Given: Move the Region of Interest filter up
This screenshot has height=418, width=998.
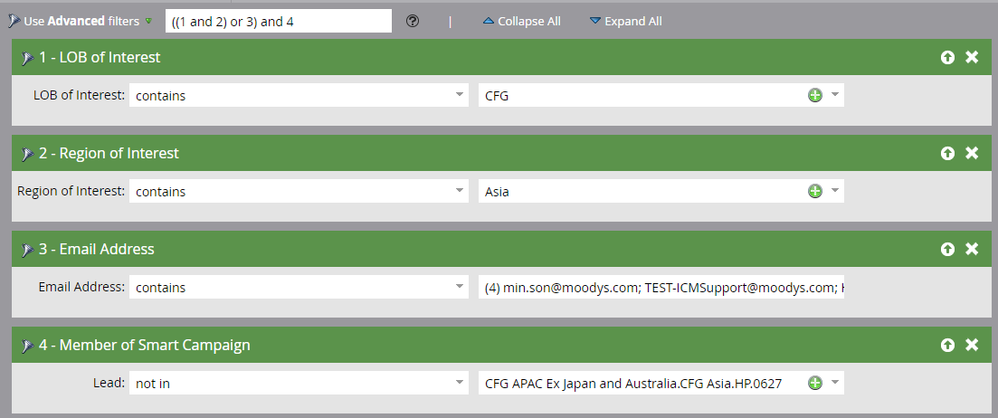Looking at the screenshot, I should [948, 153].
